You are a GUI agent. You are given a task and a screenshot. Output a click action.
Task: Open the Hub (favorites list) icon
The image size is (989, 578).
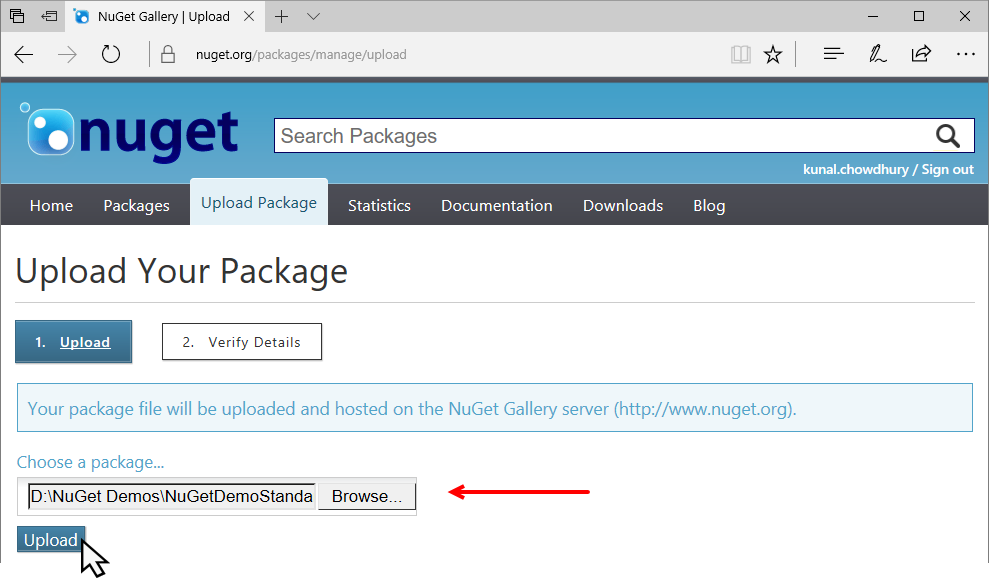[833, 54]
